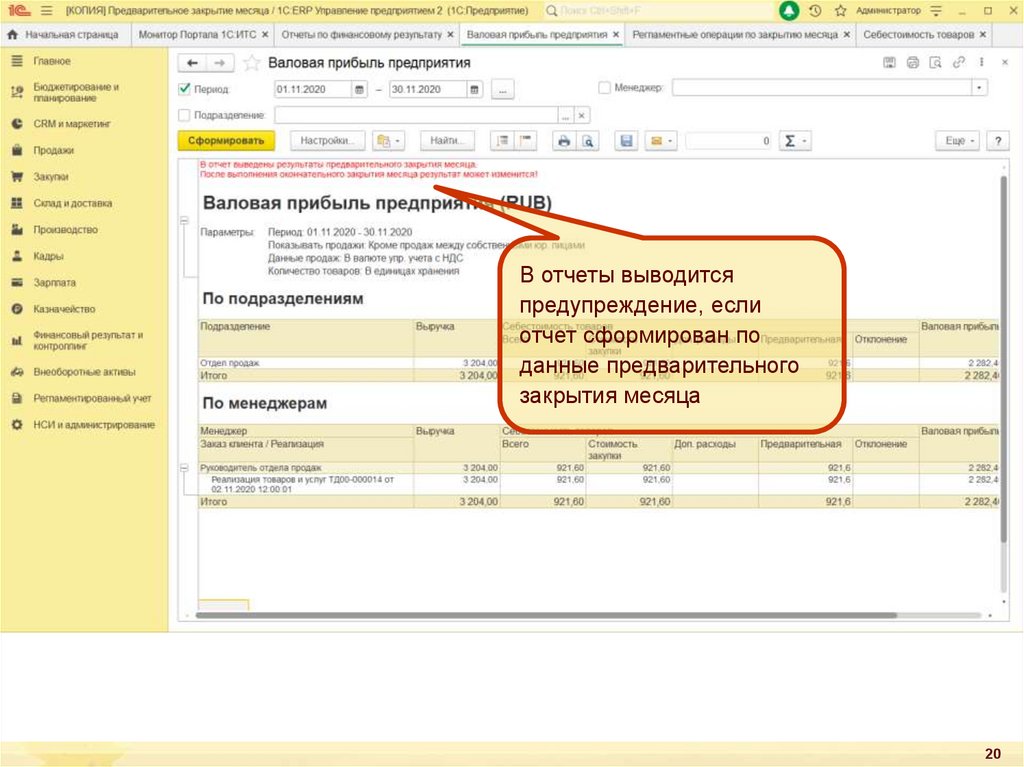Enable the Менеджер filter checkbox
This screenshot has width=1024, height=767.
point(604,88)
